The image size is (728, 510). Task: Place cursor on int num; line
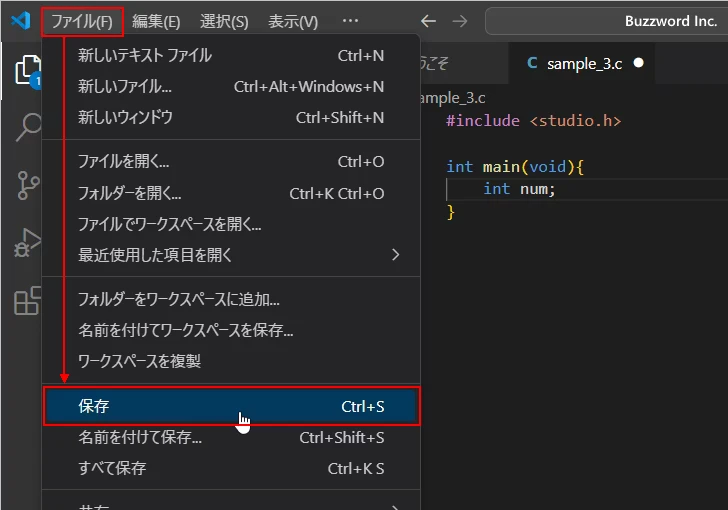(x=519, y=189)
